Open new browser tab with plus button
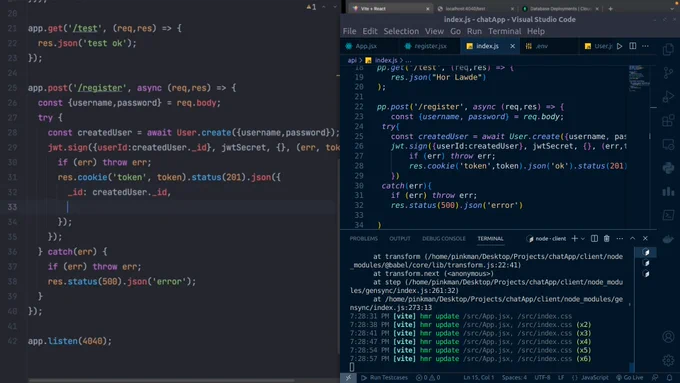Image resolution: width=680 pixels, height=383 pixels. [x=611, y=9]
